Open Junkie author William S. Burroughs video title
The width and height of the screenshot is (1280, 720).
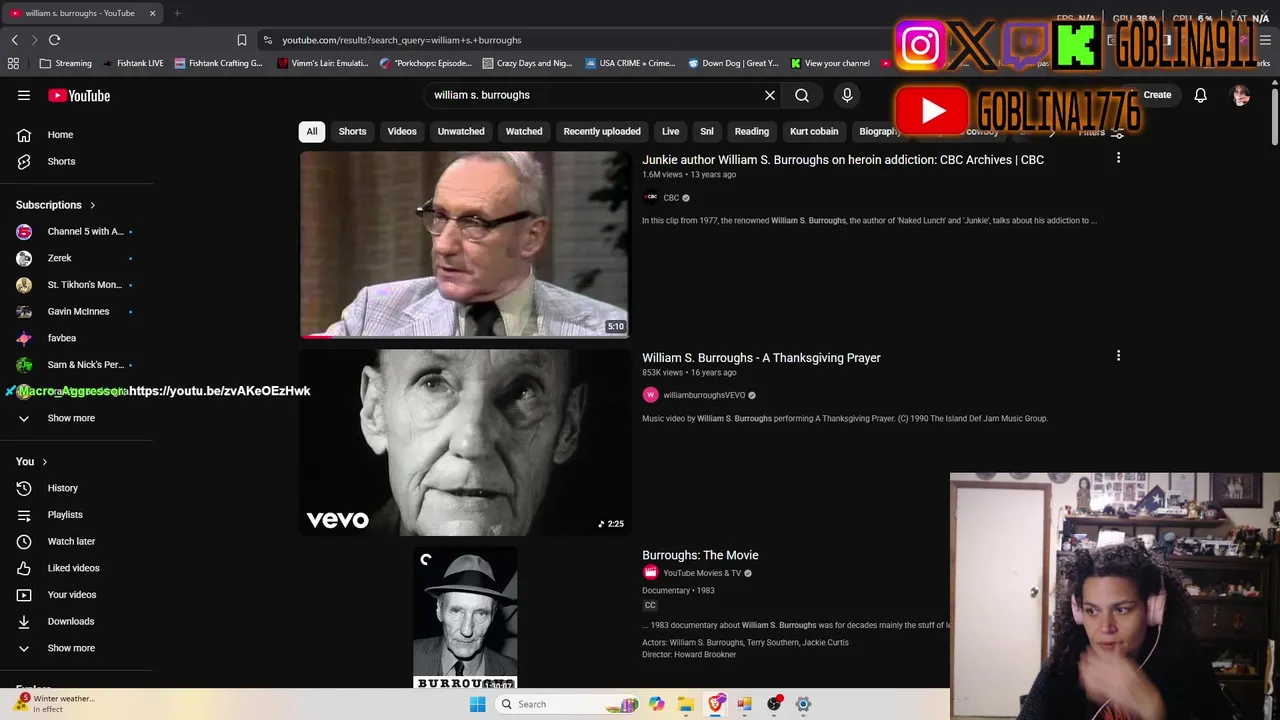click(843, 160)
